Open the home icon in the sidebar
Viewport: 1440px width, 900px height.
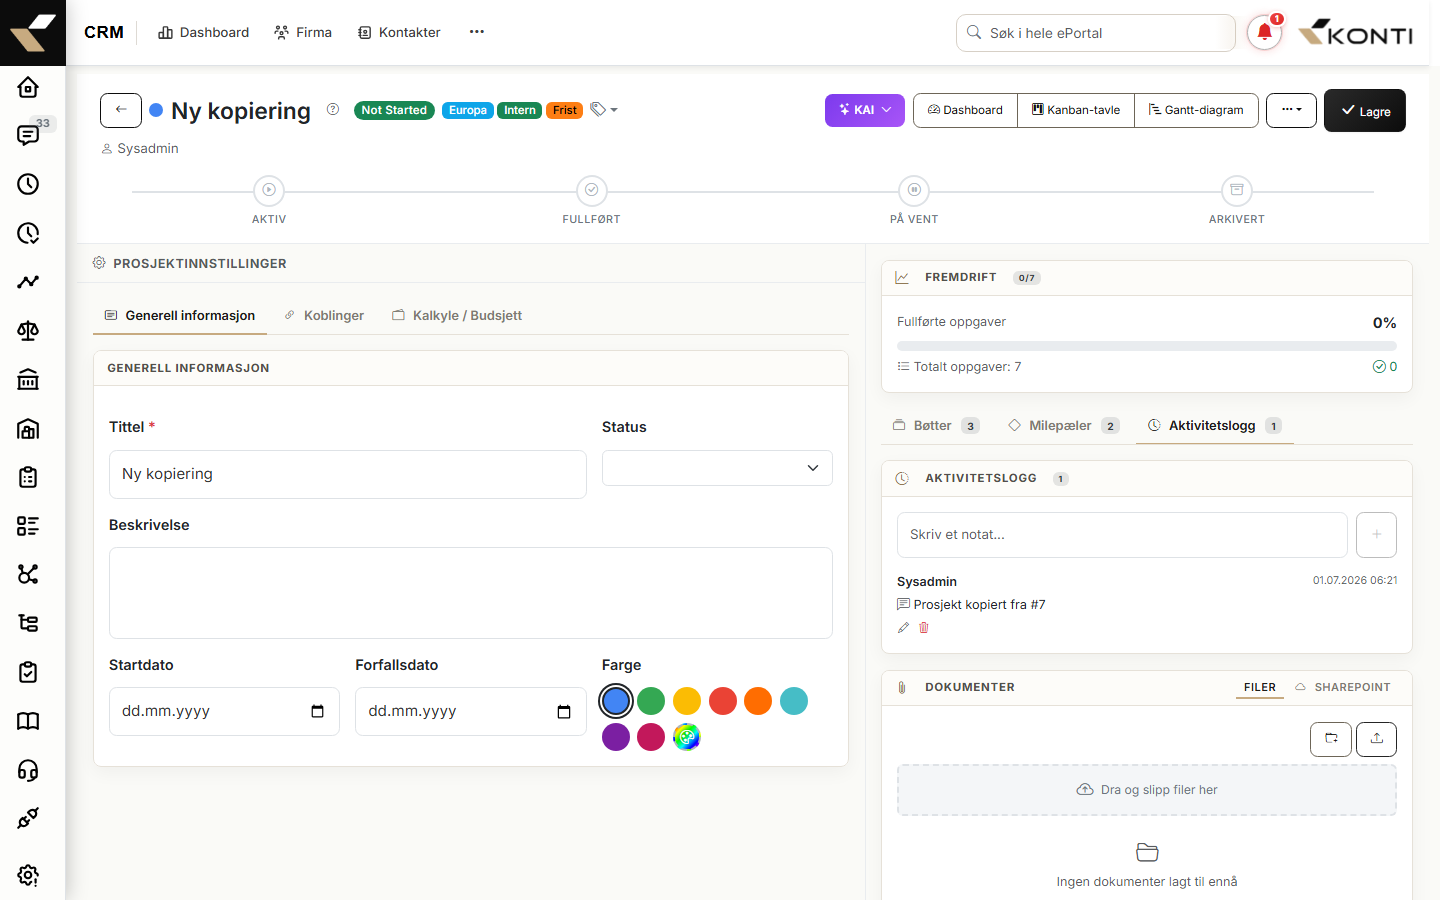pyautogui.click(x=28, y=87)
